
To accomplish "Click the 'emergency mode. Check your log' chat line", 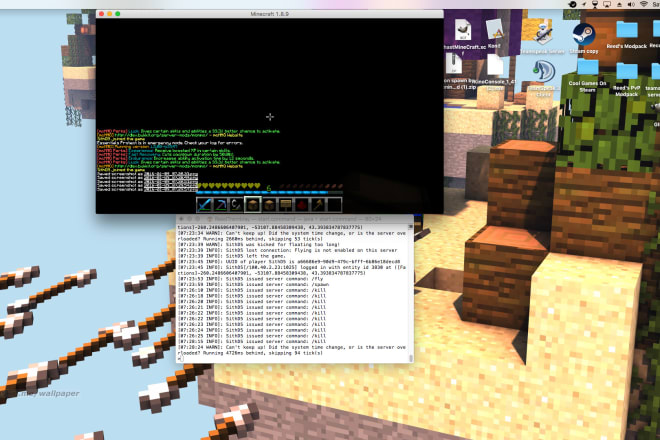I will (170, 143).
